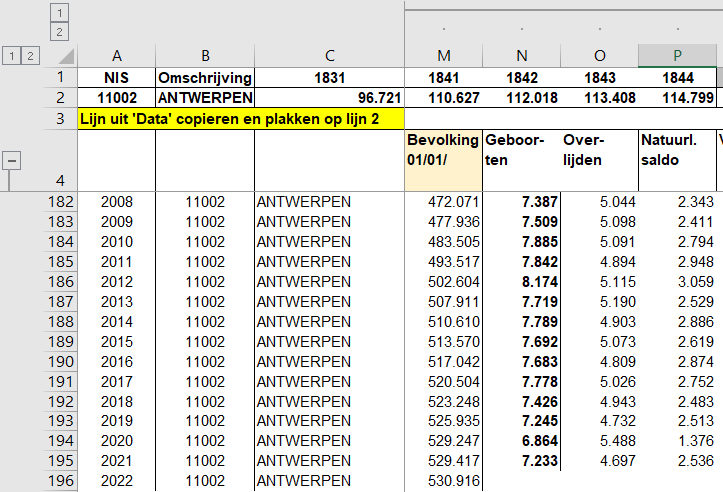
Task: Click cell with value 110.627
Action: click(444, 98)
